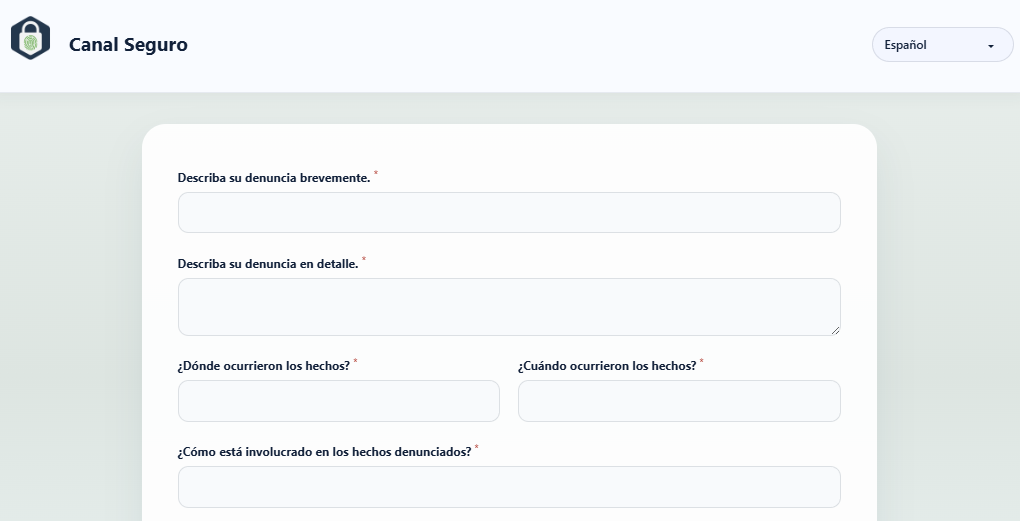This screenshot has height=521, width=1020.
Task: Click the ¿Dónde ocurrieron los hechos? field
Action: 338,401
